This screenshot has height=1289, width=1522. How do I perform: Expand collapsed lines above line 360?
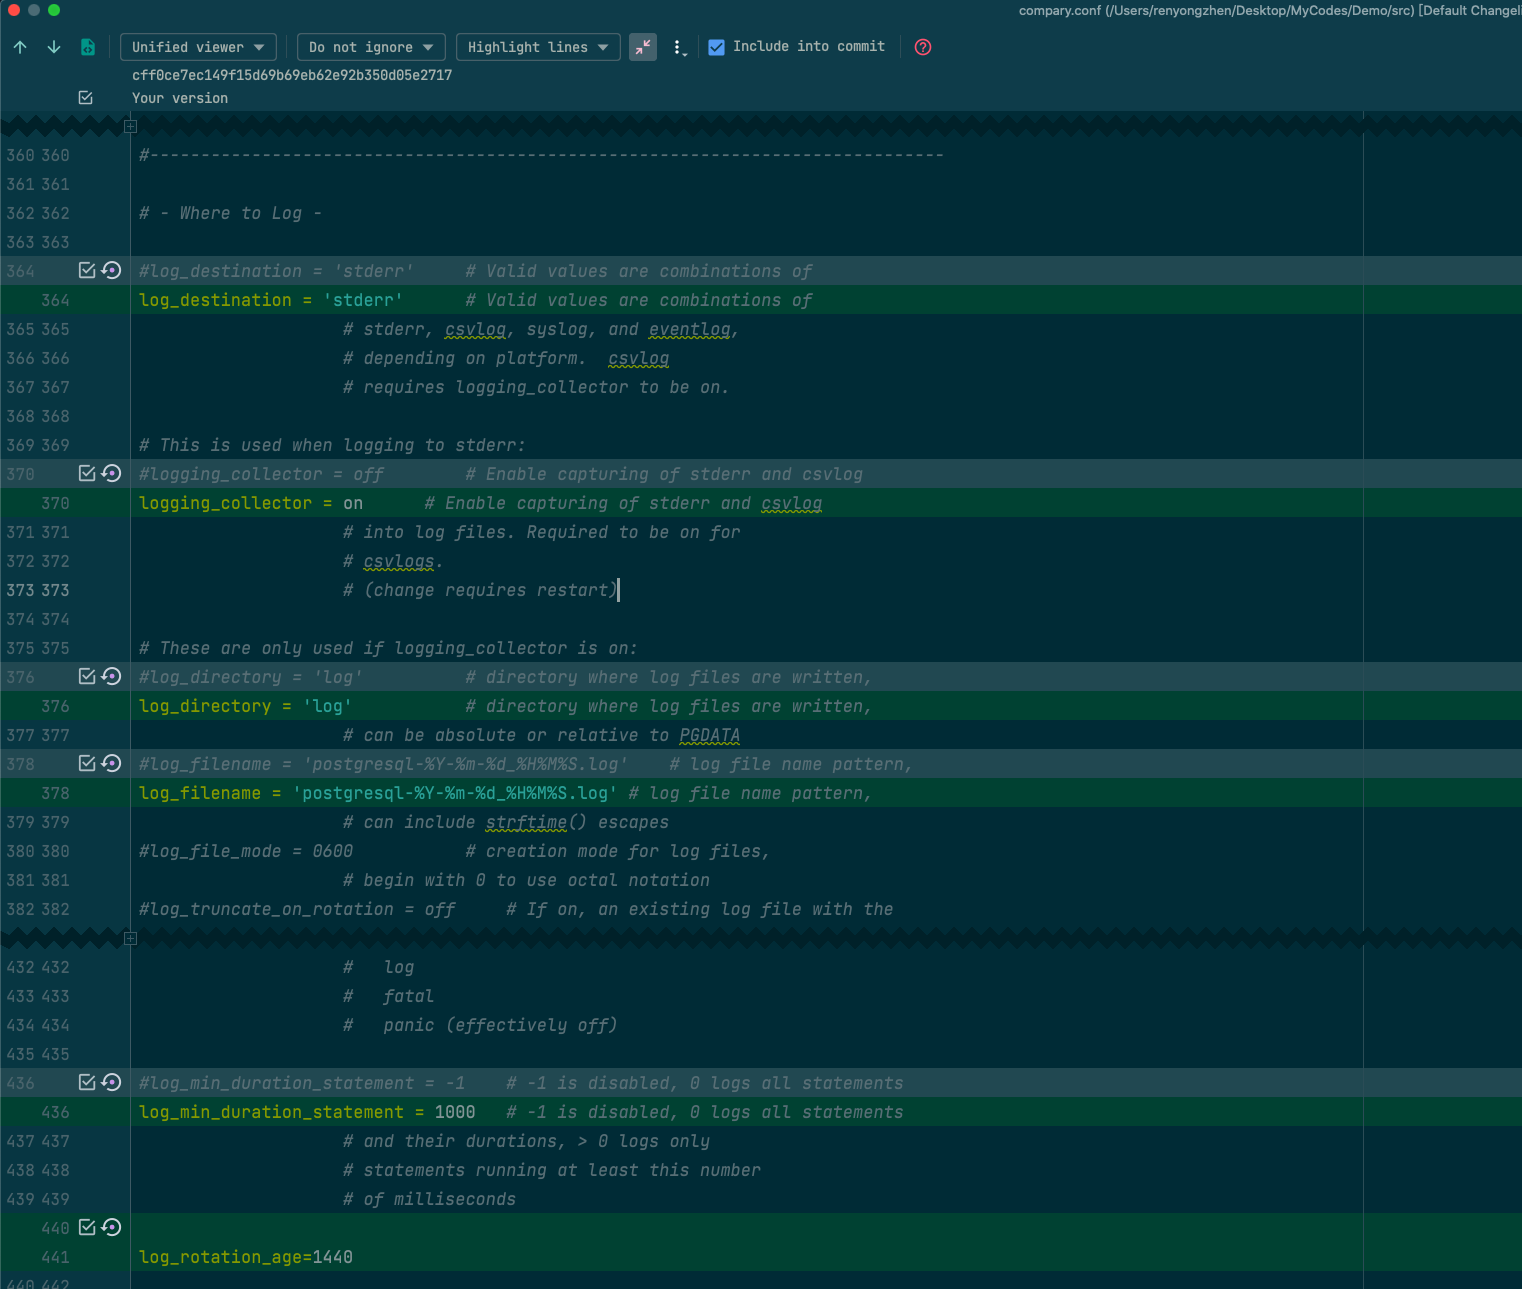130,126
